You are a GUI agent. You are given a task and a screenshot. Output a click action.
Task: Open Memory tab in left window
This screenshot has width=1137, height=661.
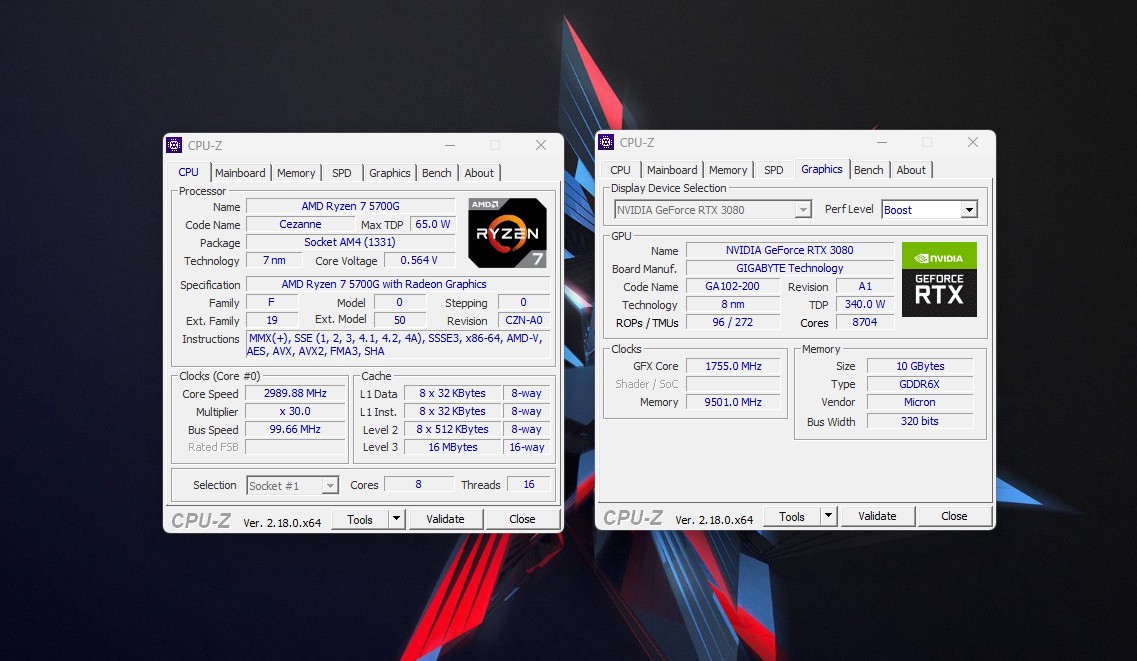pos(296,173)
